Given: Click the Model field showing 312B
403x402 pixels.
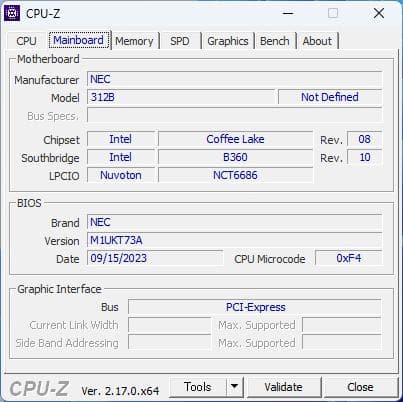Looking at the screenshot, I should point(181,97).
